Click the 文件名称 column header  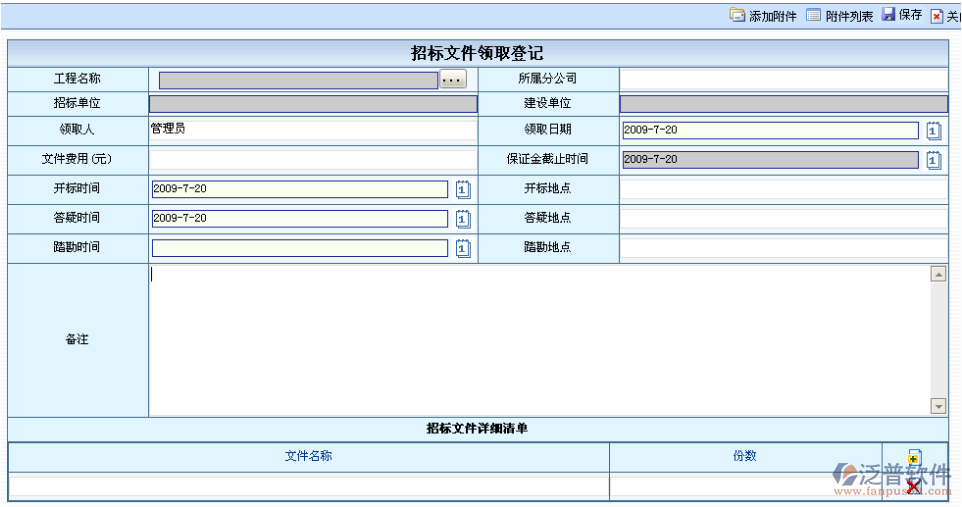pos(309,456)
